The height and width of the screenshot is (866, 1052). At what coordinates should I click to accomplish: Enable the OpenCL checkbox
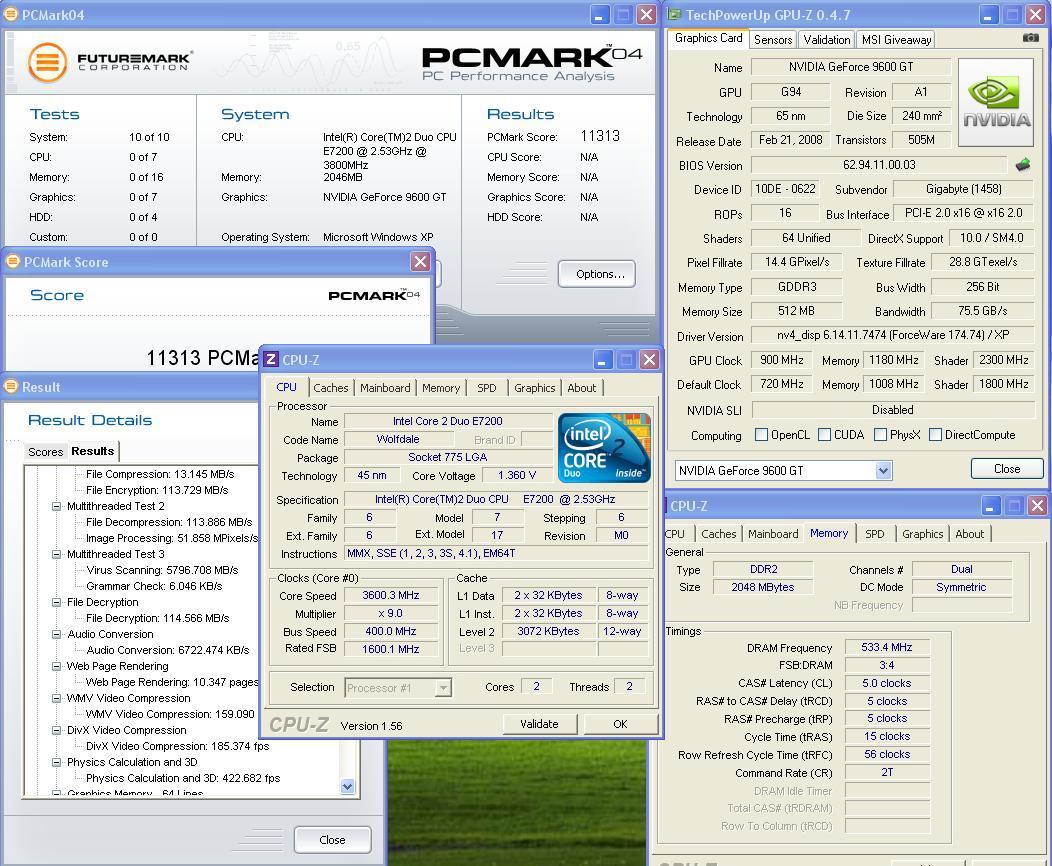pyautogui.click(x=761, y=435)
